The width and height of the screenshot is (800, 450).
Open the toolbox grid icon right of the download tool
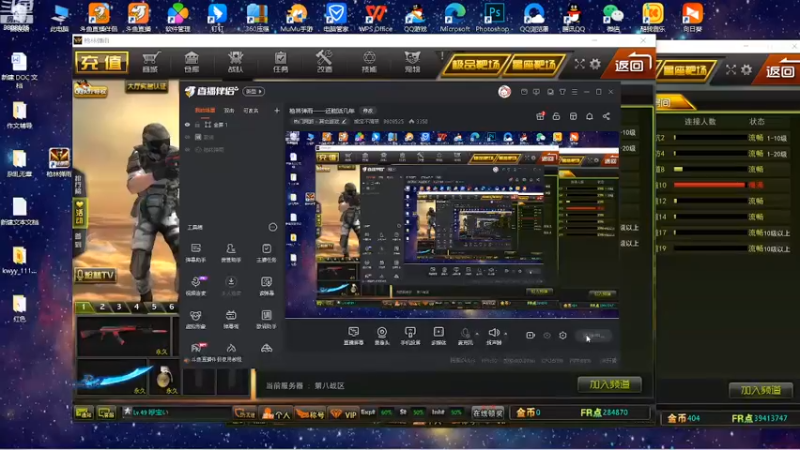(266, 286)
